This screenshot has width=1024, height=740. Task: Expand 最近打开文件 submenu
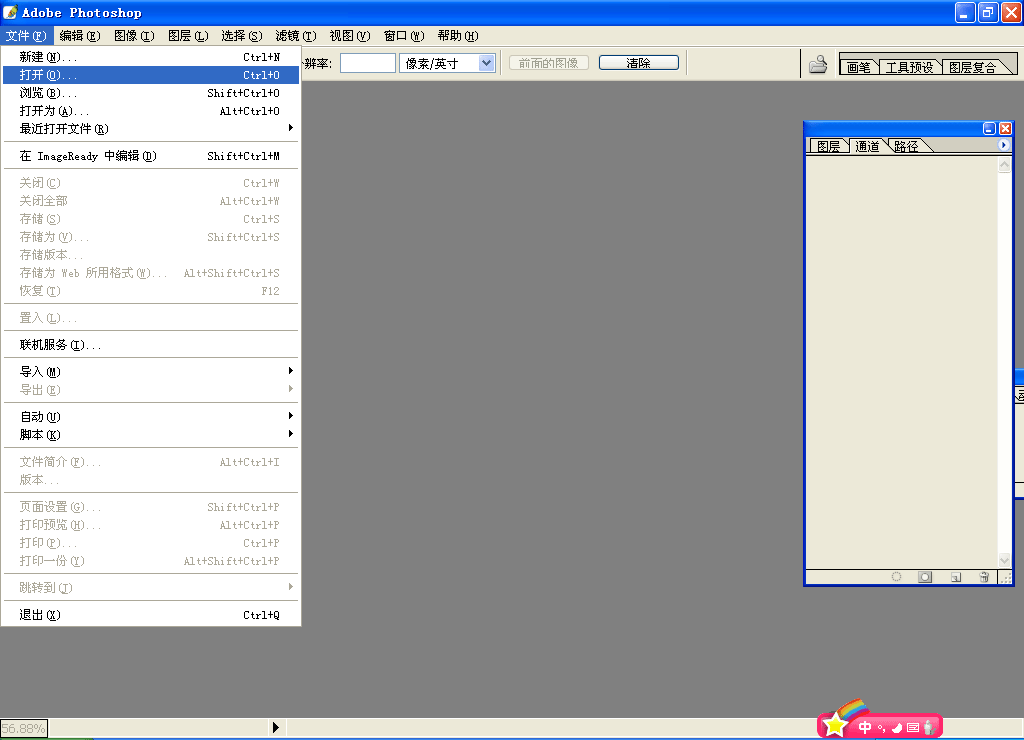pos(151,129)
